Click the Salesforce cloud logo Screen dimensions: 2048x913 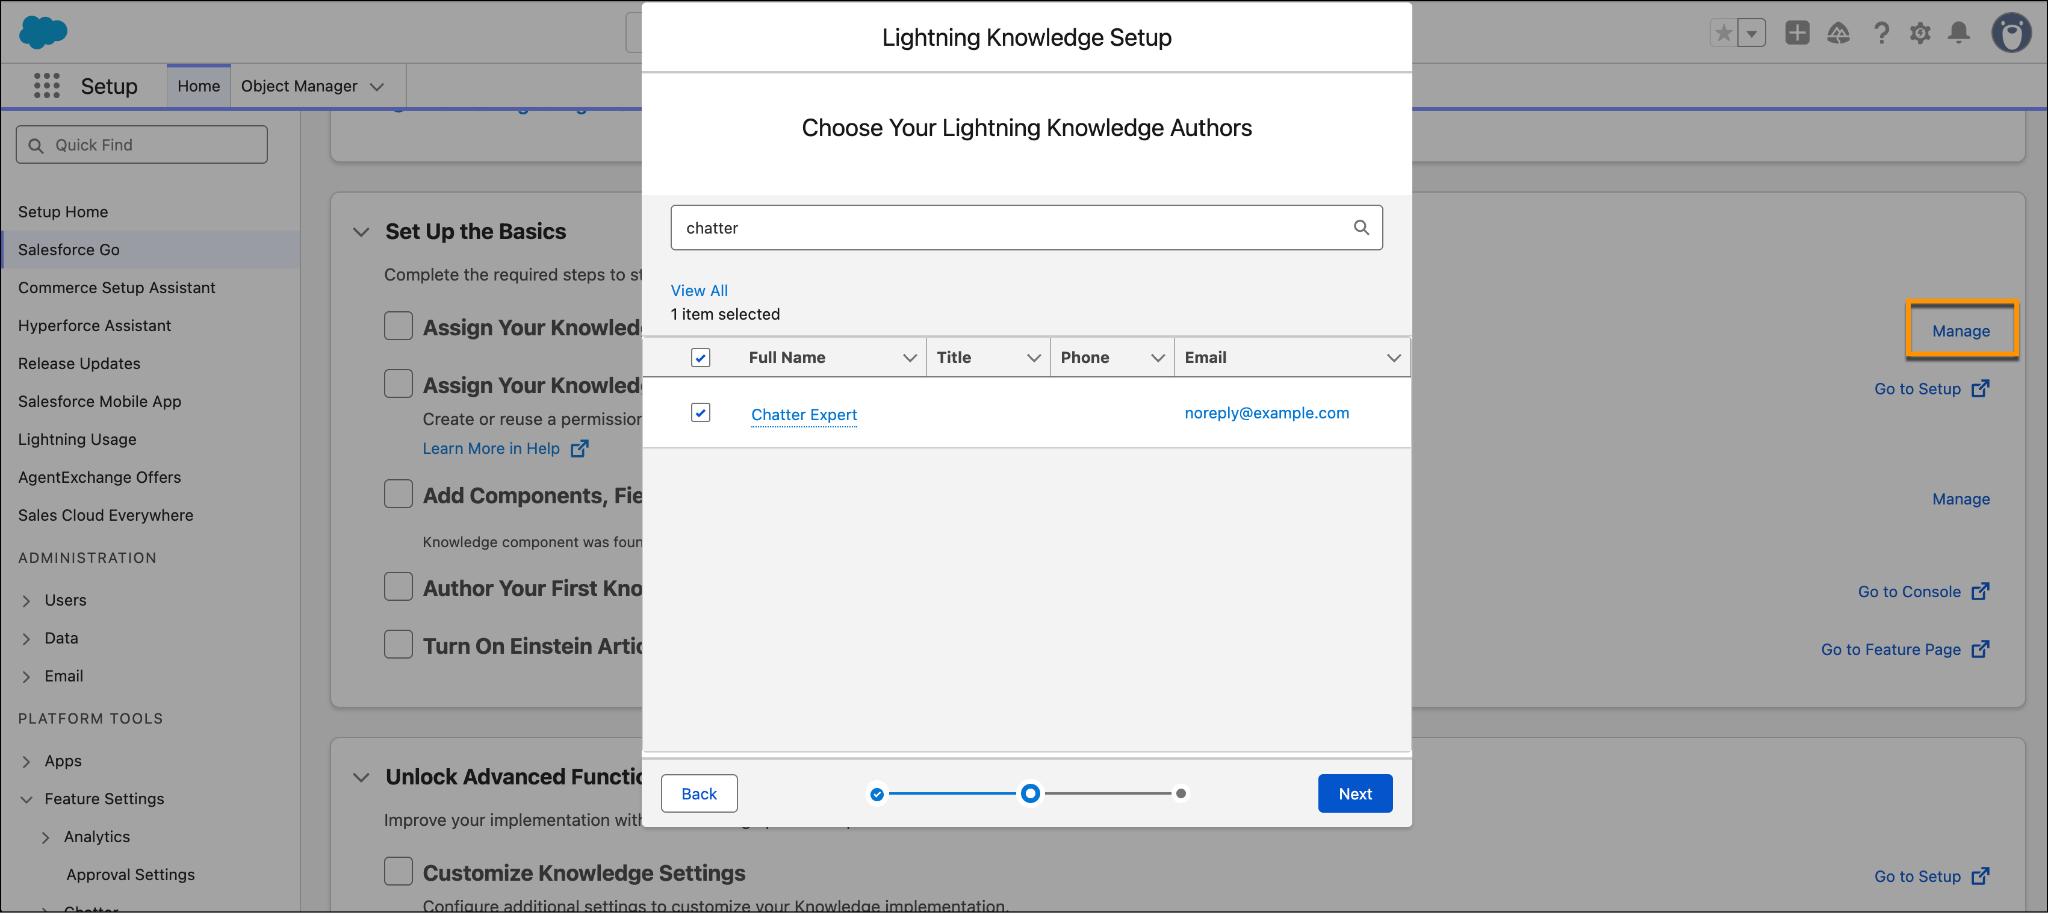[43, 32]
